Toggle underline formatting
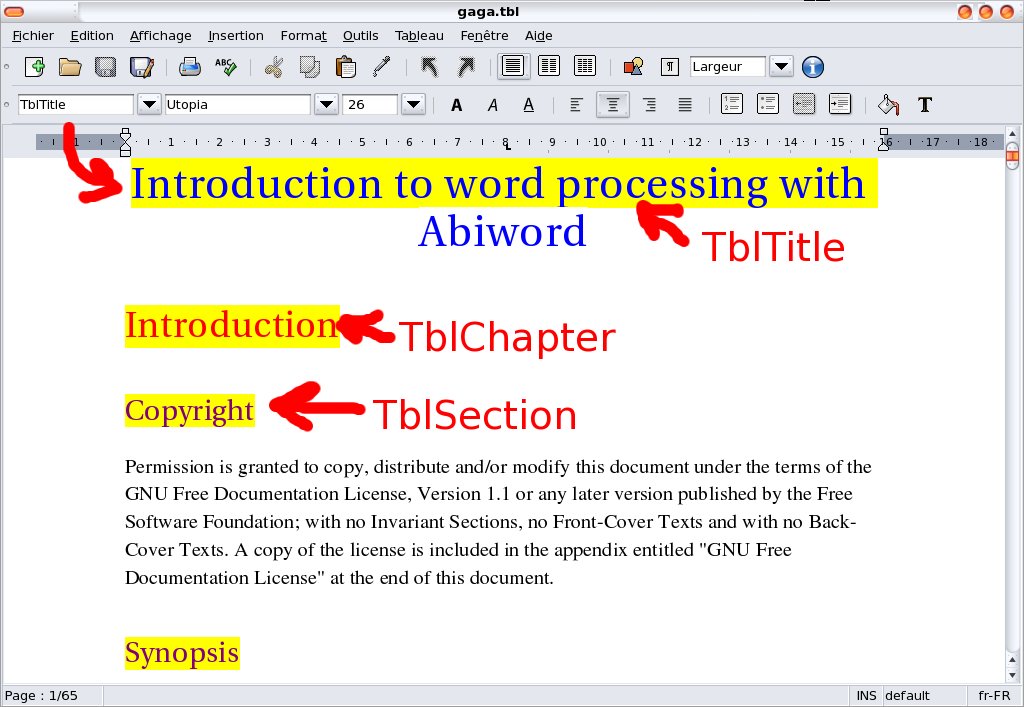 click(528, 104)
